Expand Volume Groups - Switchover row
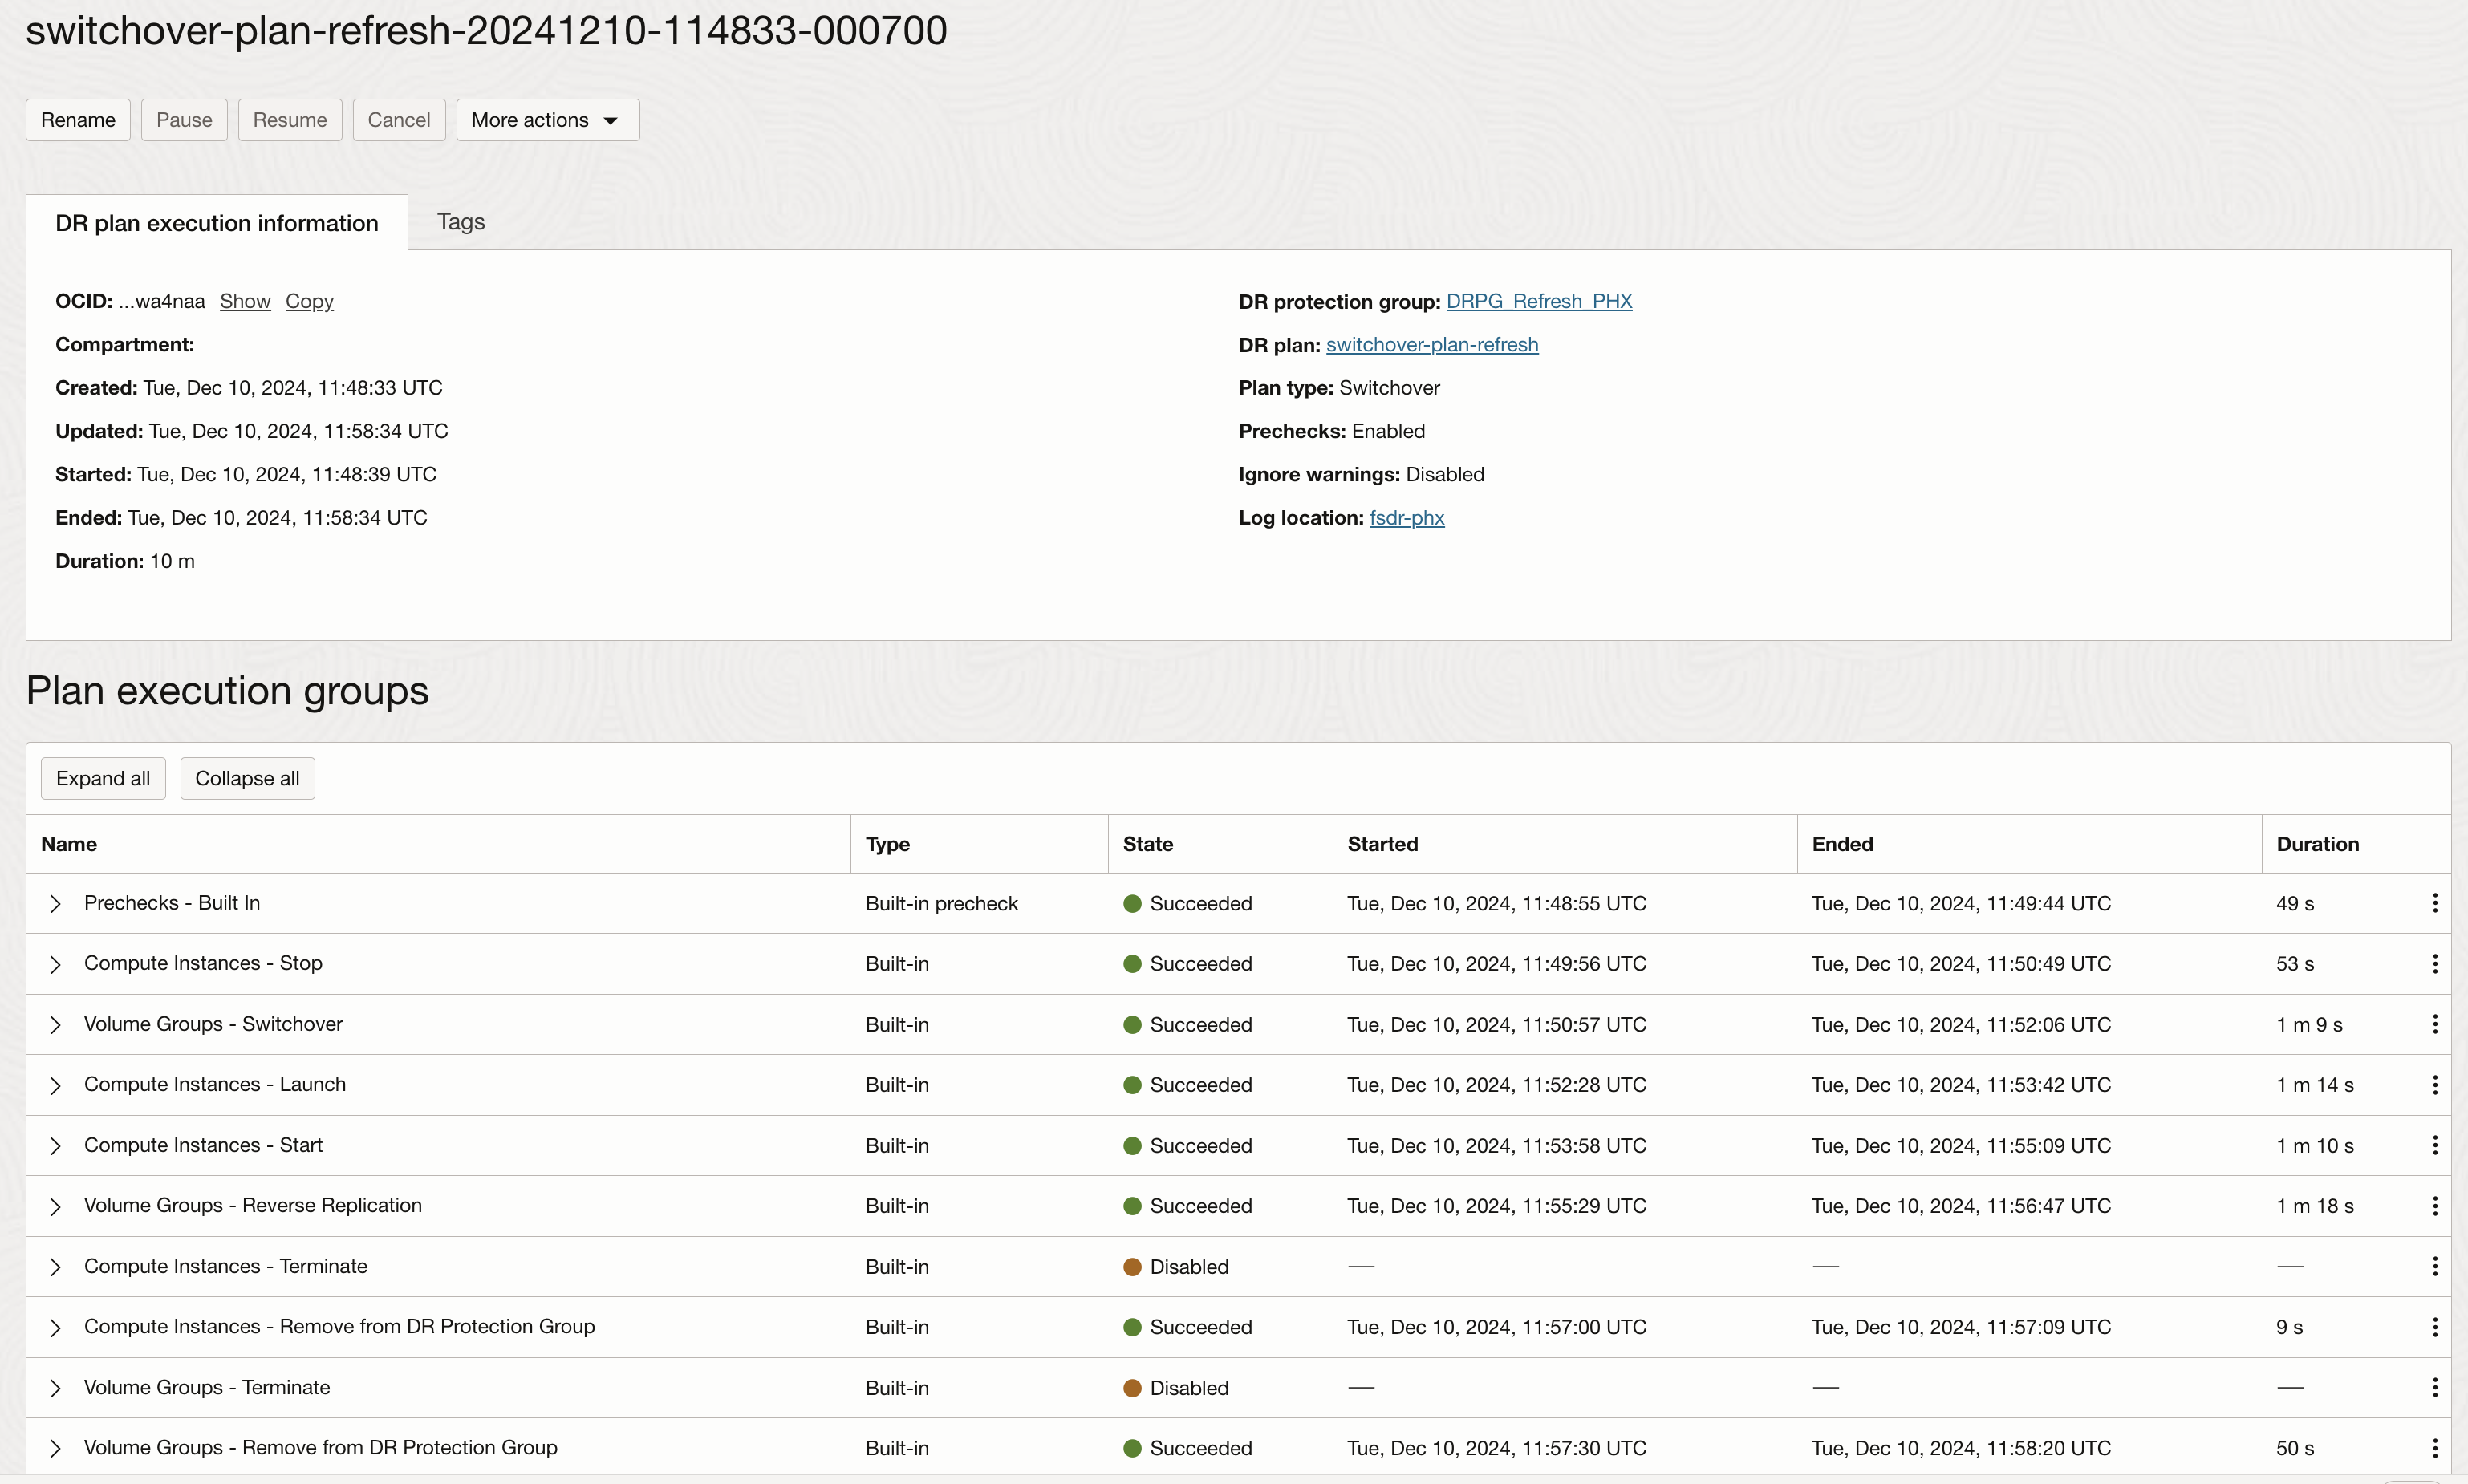 click(56, 1025)
